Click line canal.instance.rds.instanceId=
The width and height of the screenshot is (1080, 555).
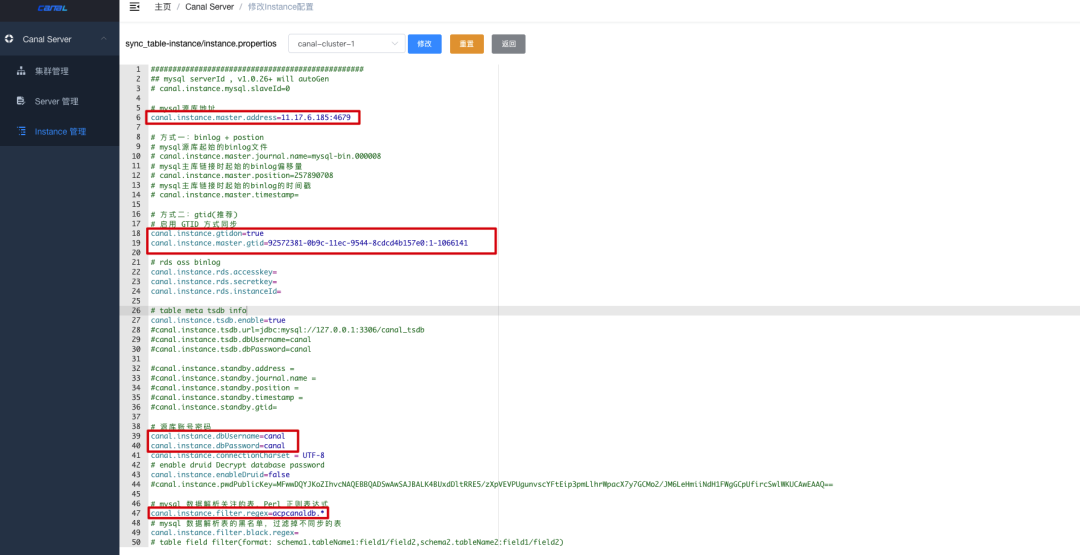click(x=216, y=291)
